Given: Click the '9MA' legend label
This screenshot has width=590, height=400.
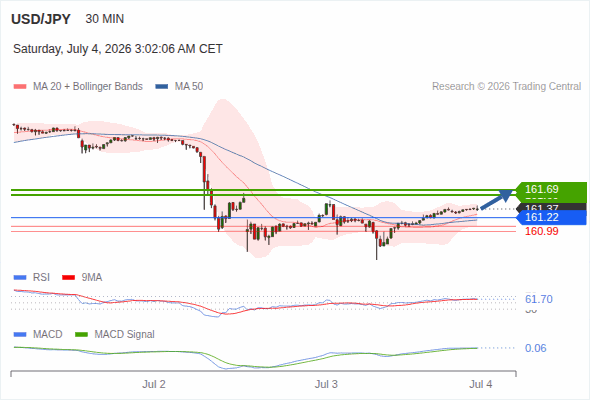Looking at the screenshot, I should (92, 278).
